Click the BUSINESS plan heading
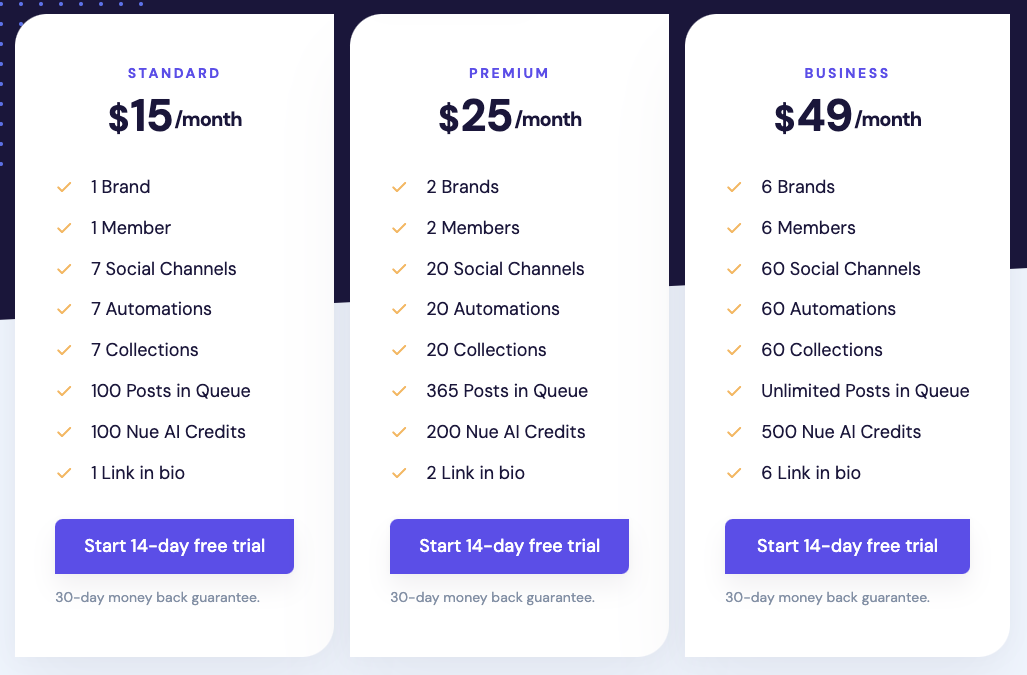Image resolution: width=1027 pixels, height=675 pixels. click(847, 73)
